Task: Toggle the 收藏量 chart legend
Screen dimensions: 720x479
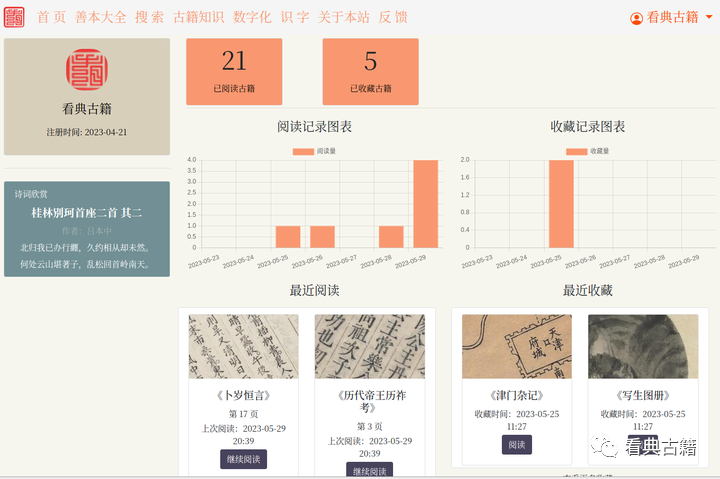Action: pyautogui.click(x=586, y=151)
